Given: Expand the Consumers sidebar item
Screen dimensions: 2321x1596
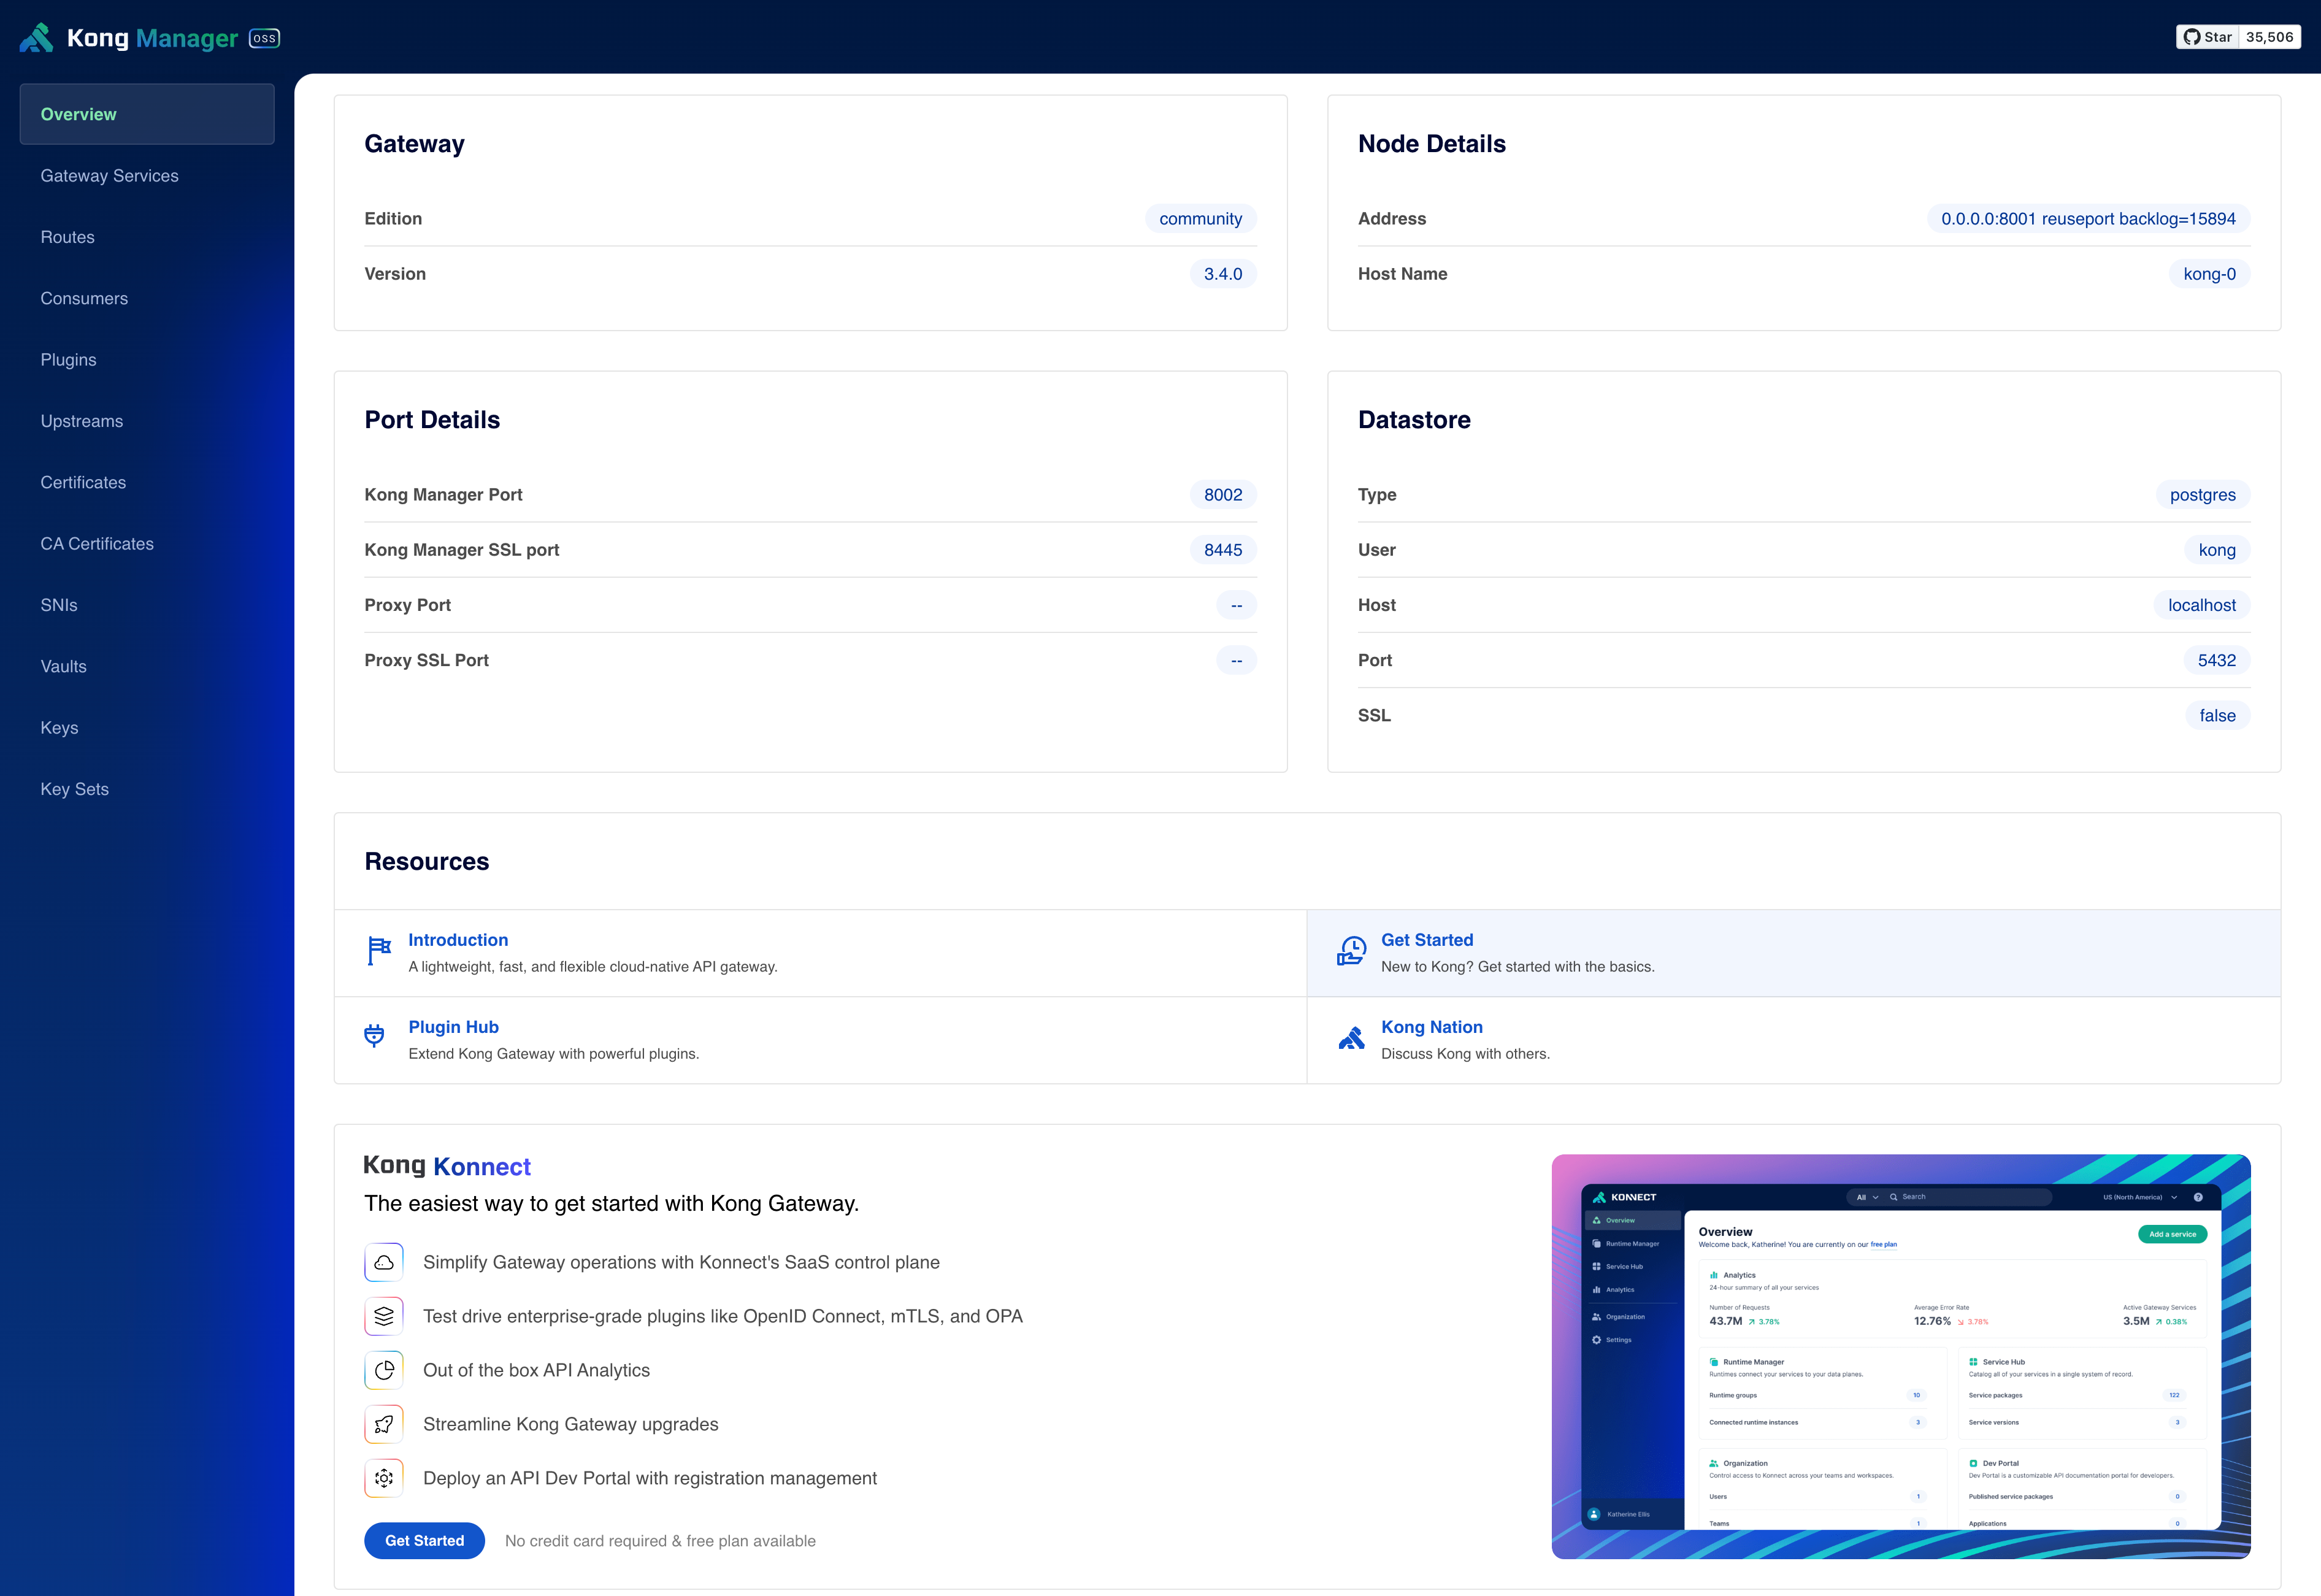Looking at the screenshot, I should coord(83,298).
